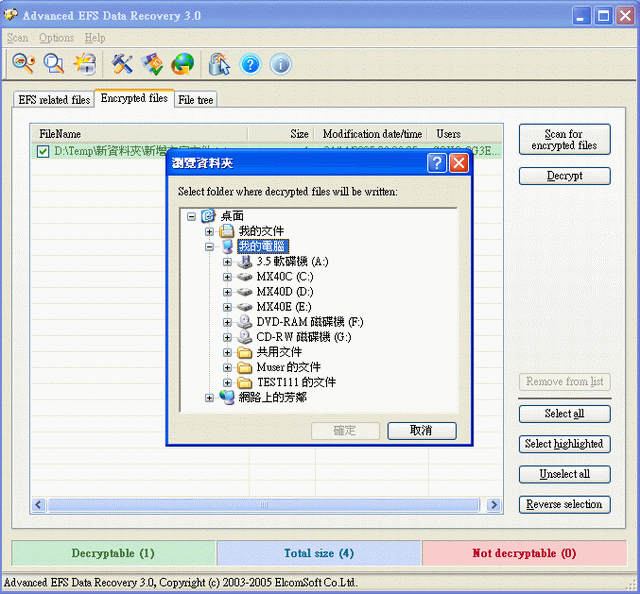Expand the DVD-RAM (F:) node
The height and width of the screenshot is (594, 640).
[x=227, y=322]
